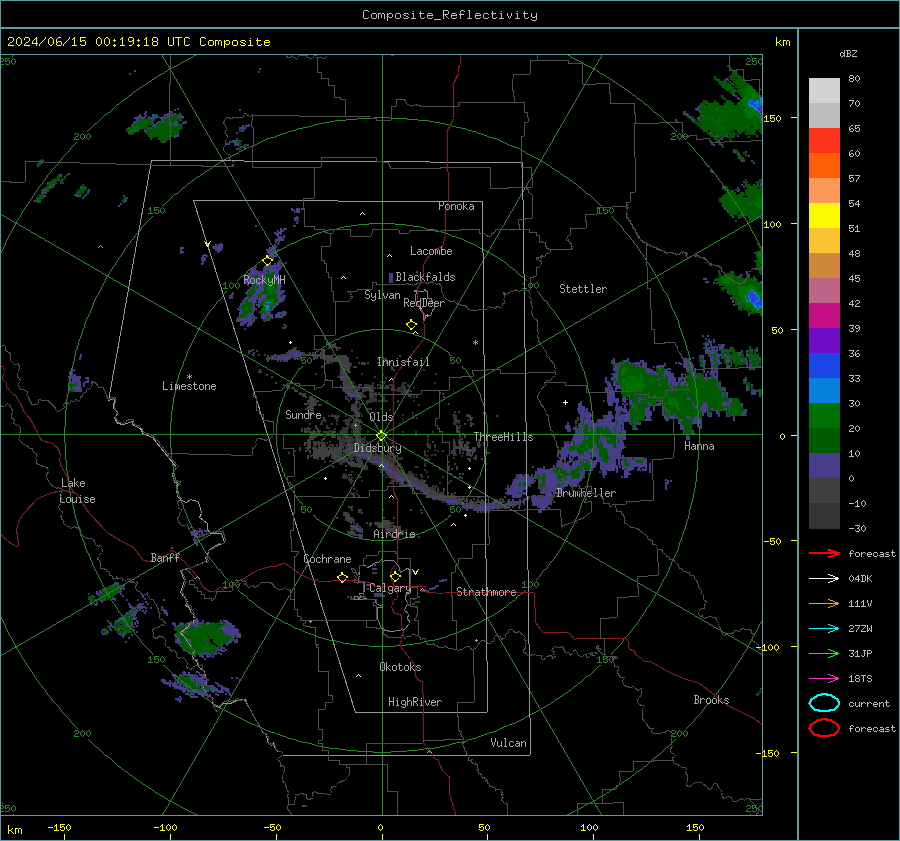This screenshot has width=900, height=841.
Task: Click the asterisk marker southeast of Red Deer
Action: pos(475,343)
